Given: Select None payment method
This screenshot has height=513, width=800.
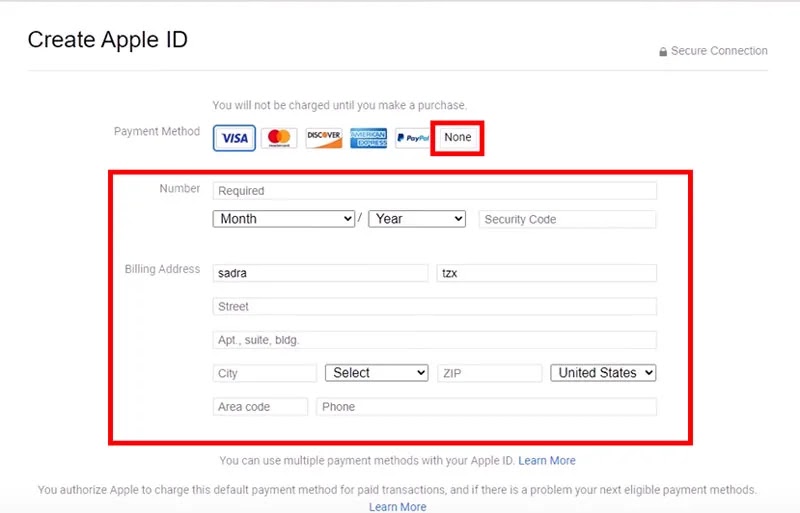Looking at the screenshot, I should (458, 137).
